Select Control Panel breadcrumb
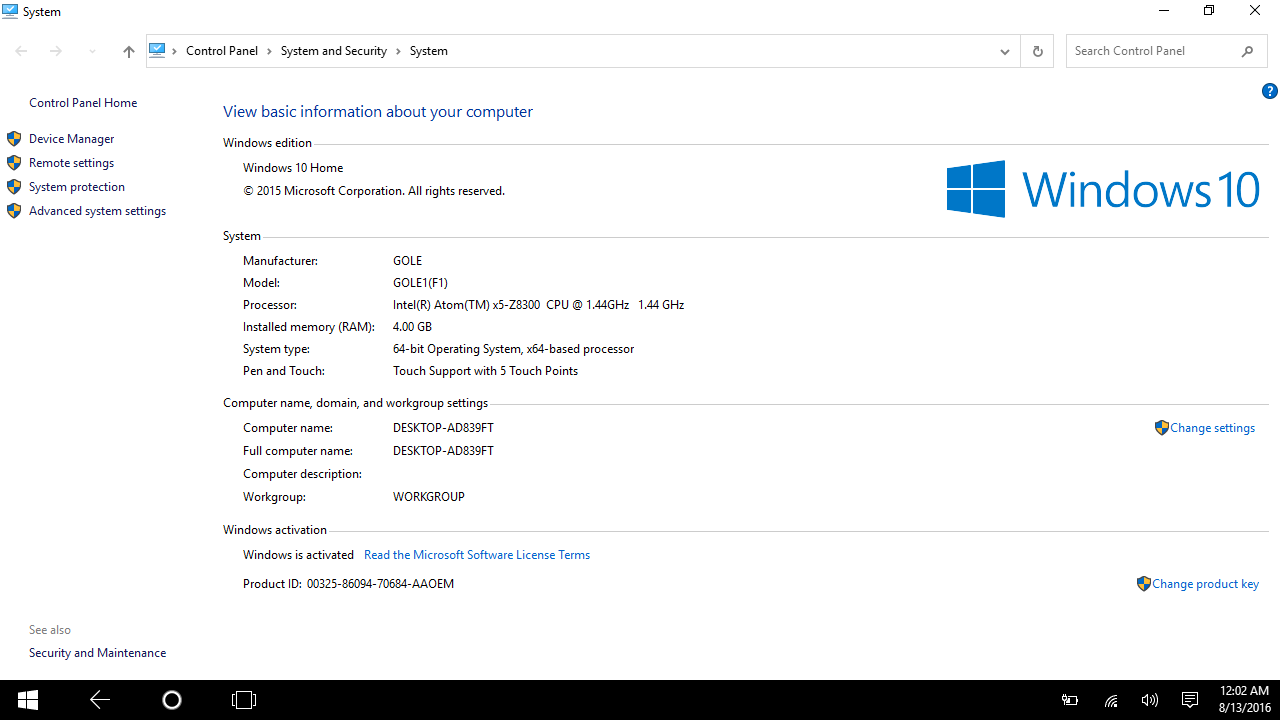This screenshot has height=720, width=1280. (x=222, y=51)
